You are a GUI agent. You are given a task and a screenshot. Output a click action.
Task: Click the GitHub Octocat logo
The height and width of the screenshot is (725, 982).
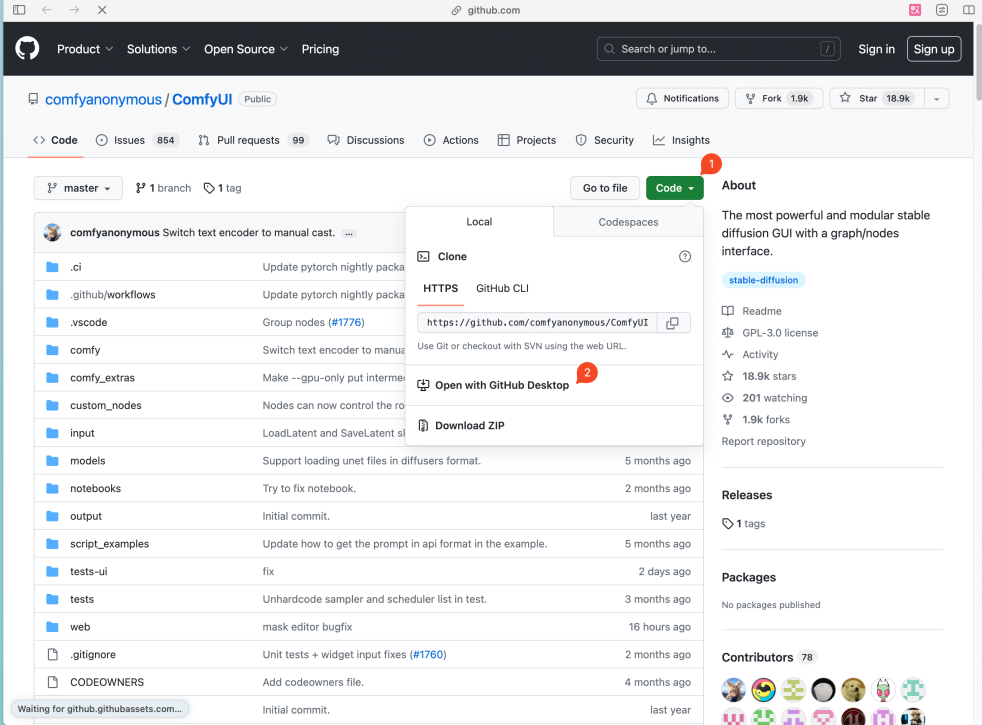(27, 48)
